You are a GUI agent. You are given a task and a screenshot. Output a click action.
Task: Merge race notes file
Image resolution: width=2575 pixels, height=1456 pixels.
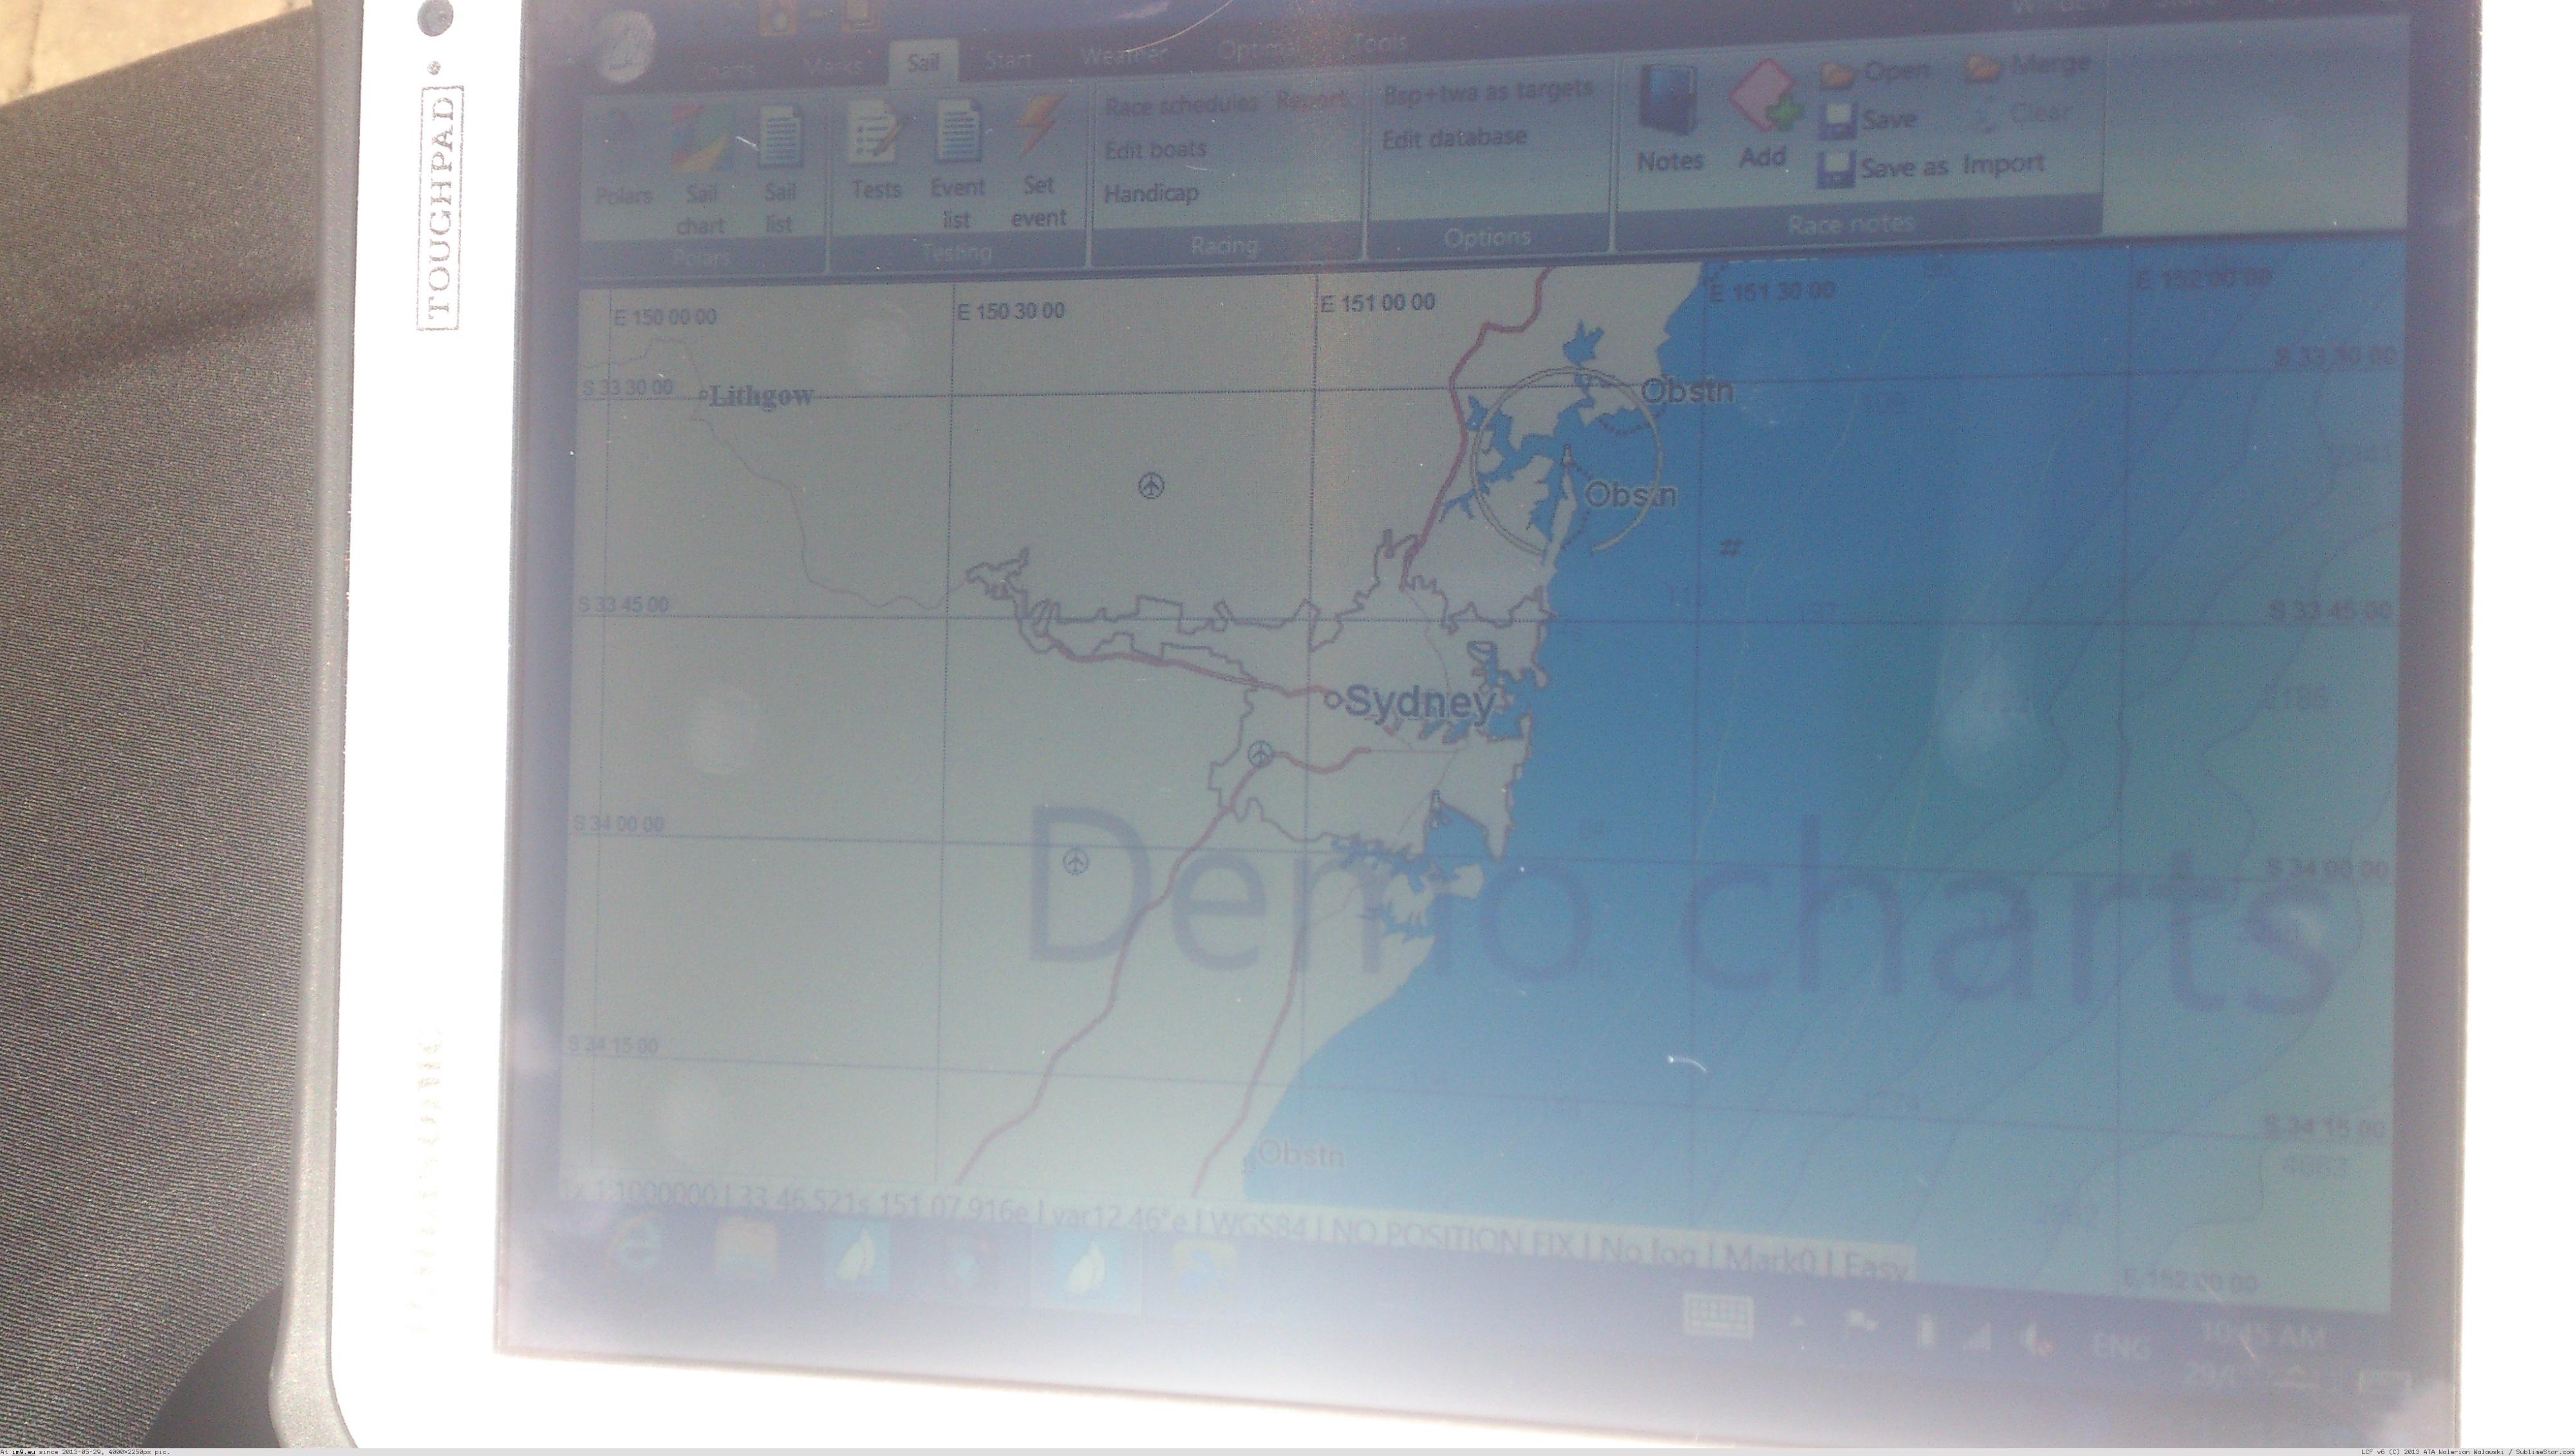pyautogui.click(x=2028, y=66)
